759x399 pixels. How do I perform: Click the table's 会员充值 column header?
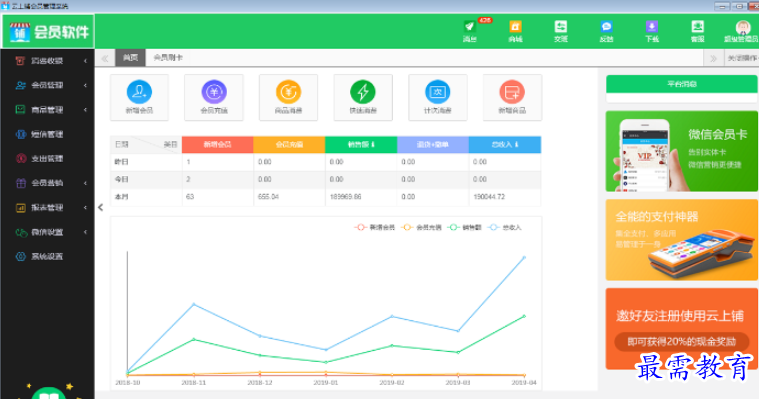click(x=289, y=144)
